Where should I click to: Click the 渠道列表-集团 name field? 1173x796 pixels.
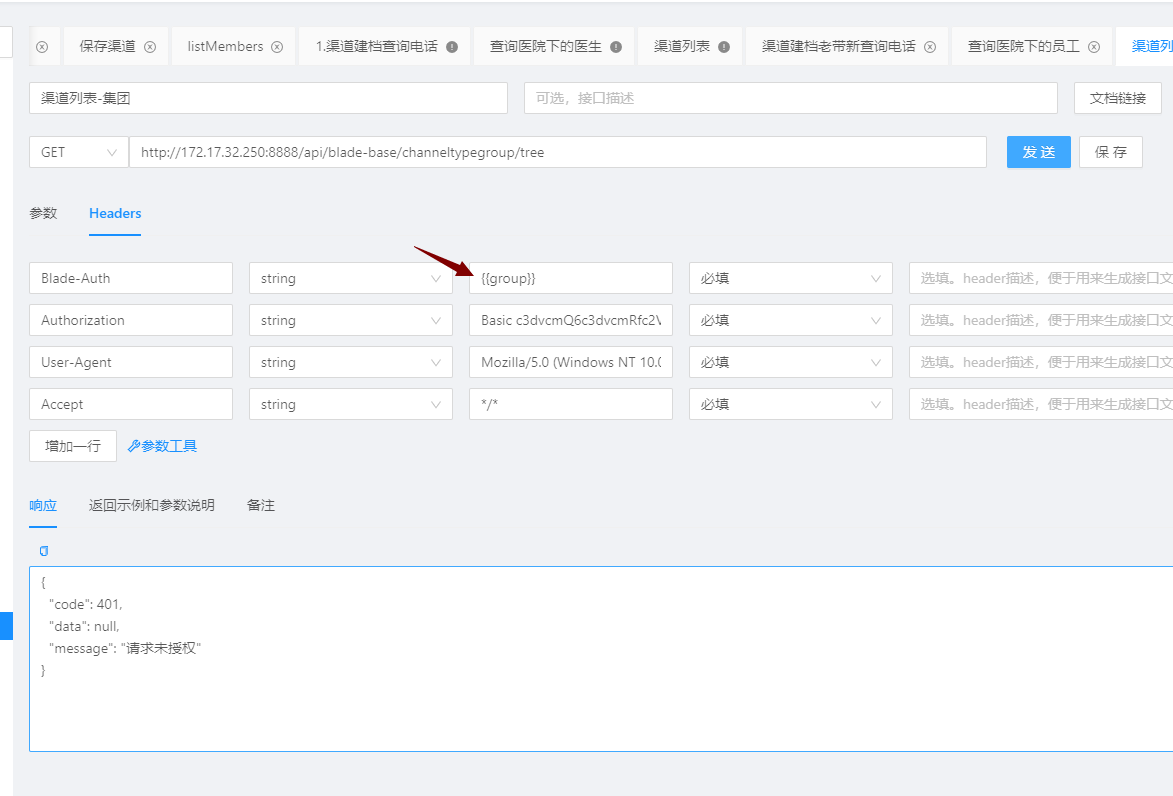[x=269, y=98]
